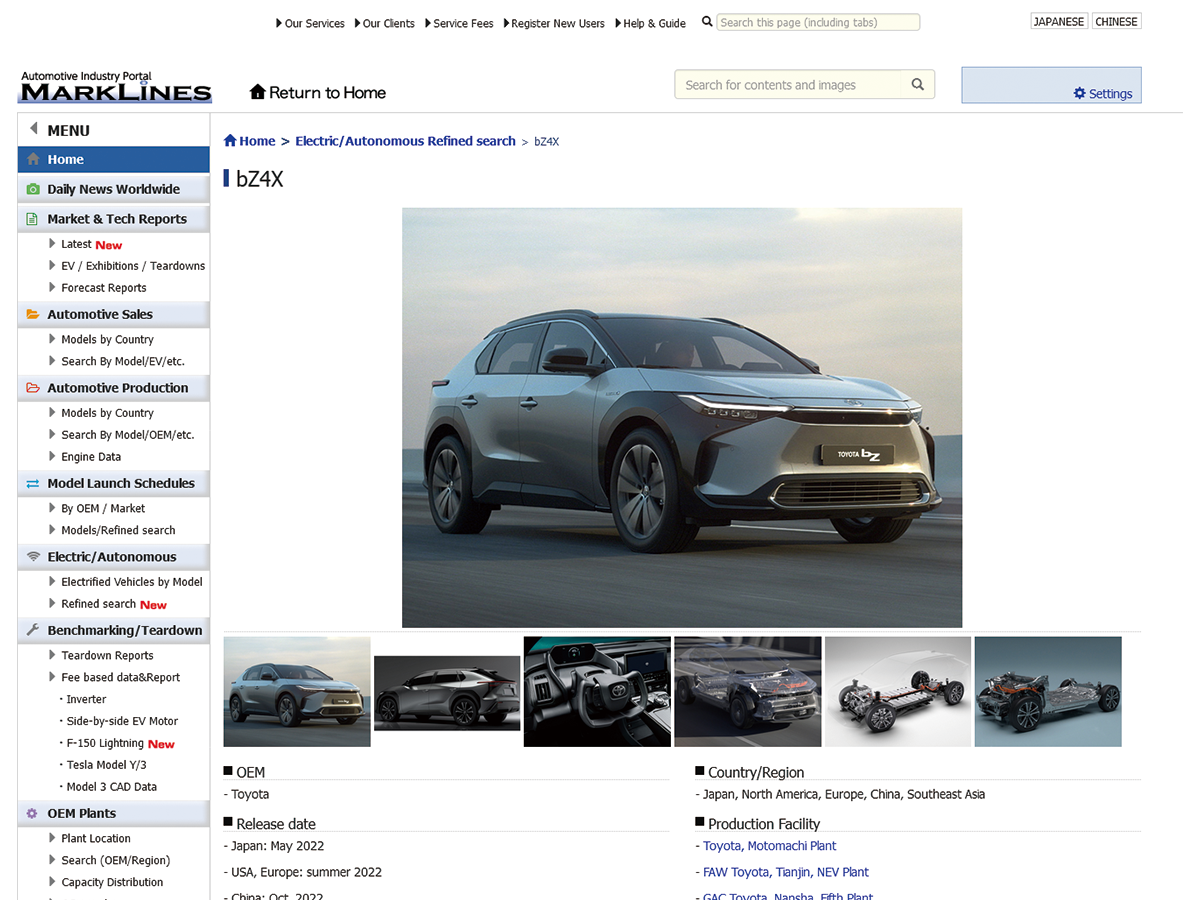Click the Automotive Sales folder icon

(33, 314)
